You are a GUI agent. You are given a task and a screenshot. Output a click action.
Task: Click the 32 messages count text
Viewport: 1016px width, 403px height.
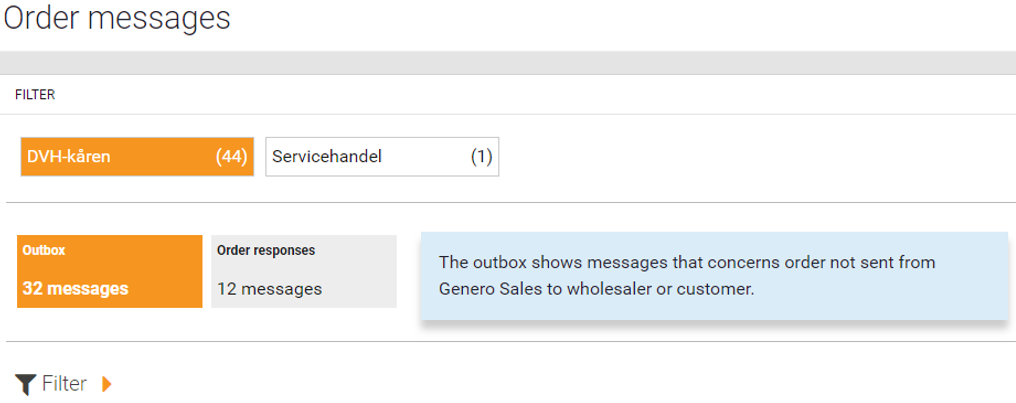[75, 289]
